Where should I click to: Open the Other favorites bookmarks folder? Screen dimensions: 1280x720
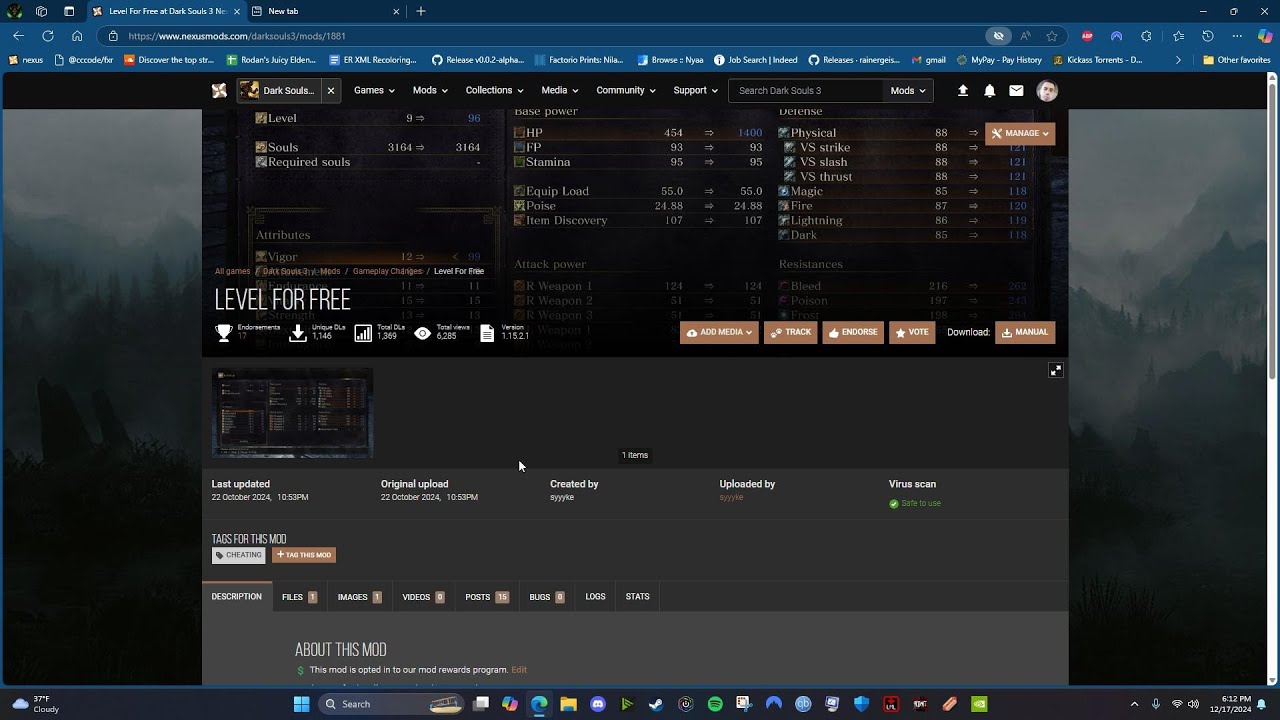pyautogui.click(x=1237, y=60)
